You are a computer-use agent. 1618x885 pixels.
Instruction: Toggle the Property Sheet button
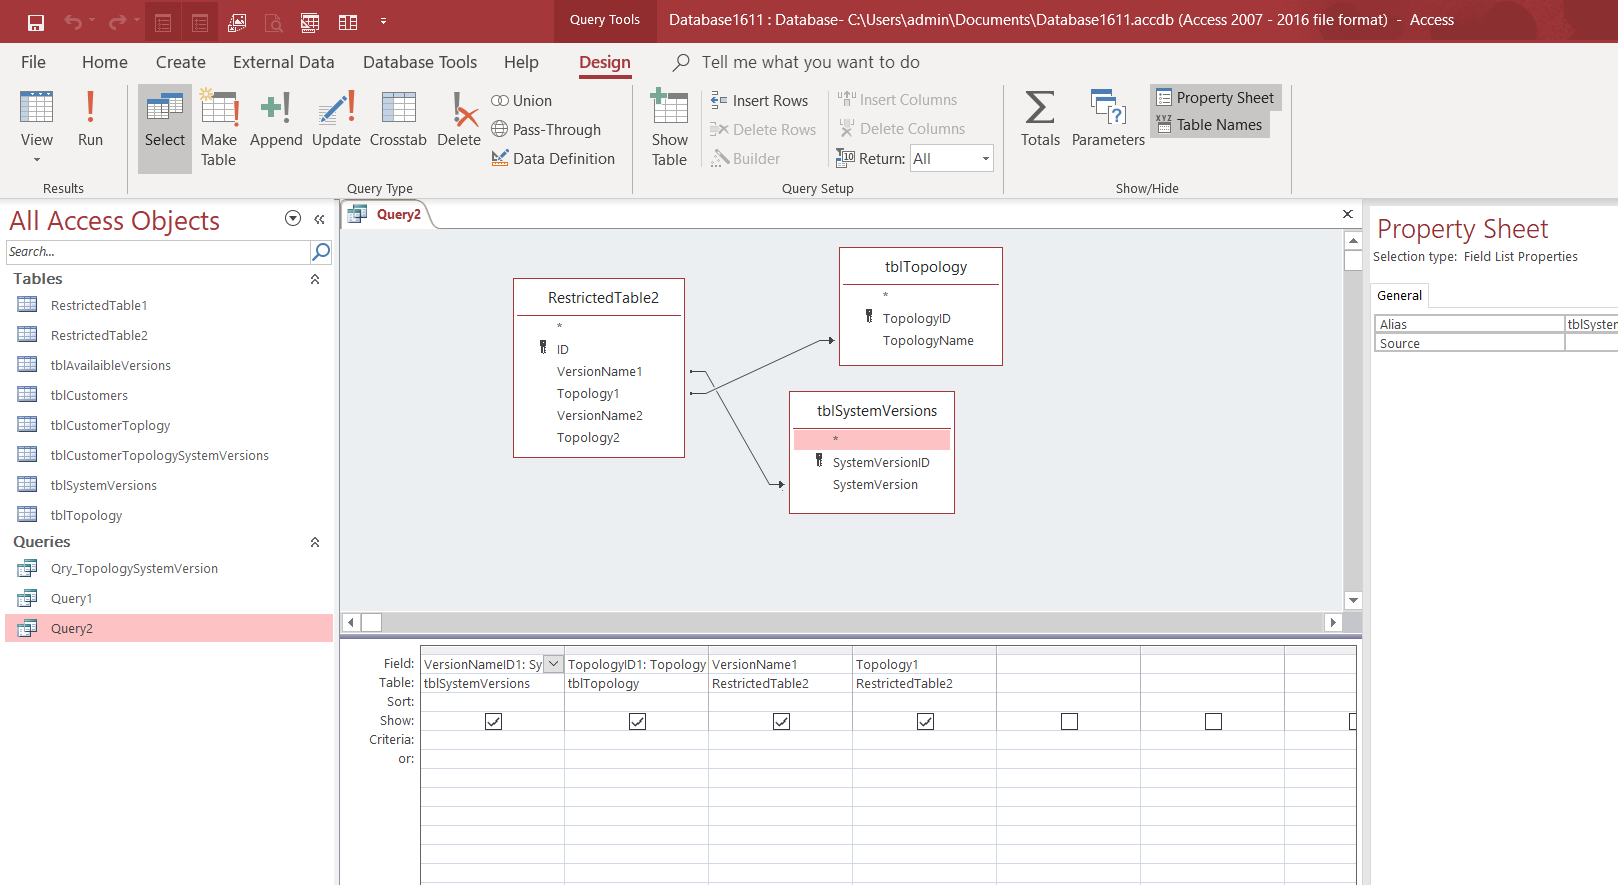tap(1215, 98)
